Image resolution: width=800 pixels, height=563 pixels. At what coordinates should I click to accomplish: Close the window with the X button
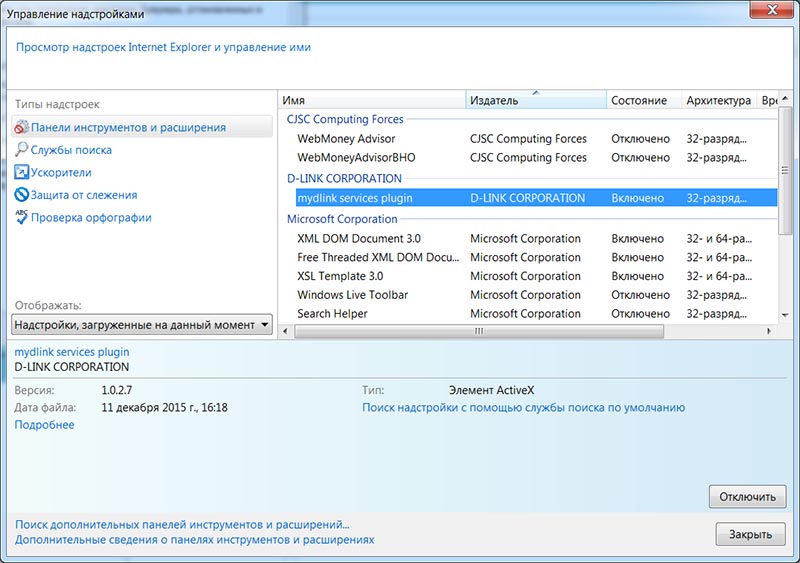772,9
